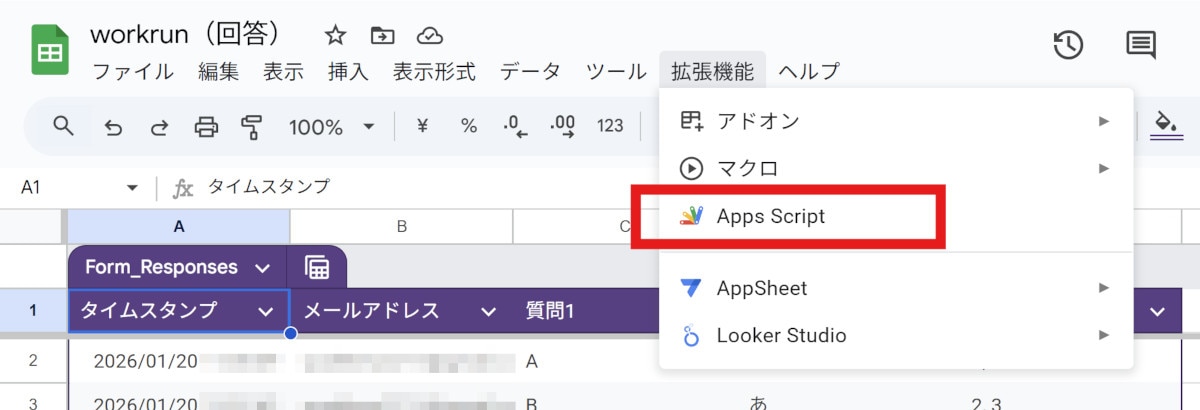Open the ヘルプ menu
Screen dimensions: 1200x410
(809, 72)
